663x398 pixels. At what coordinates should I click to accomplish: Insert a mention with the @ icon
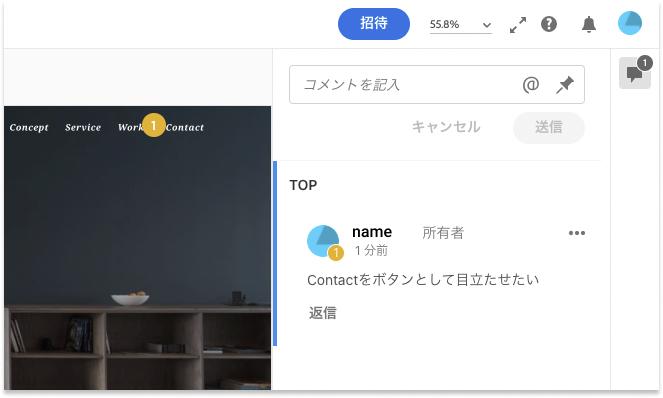(x=531, y=85)
